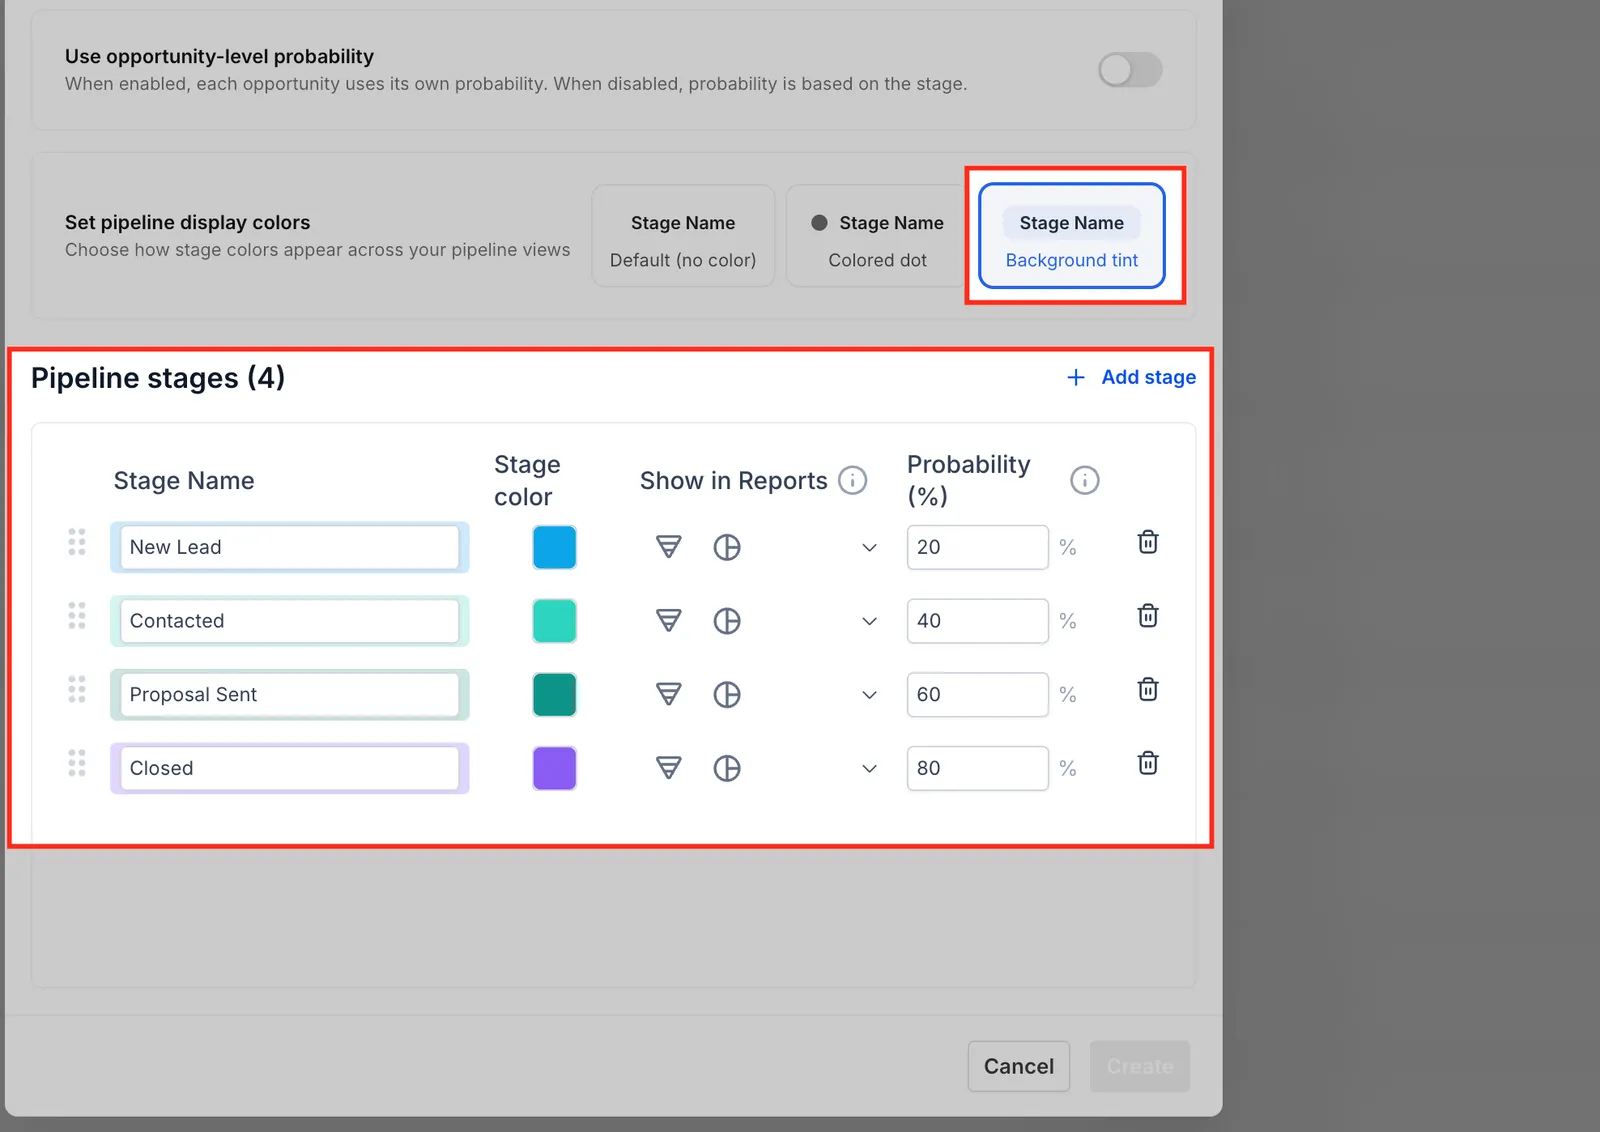This screenshot has width=1600, height=1132.
Task: Click pie chart icon in Proposal Sent row
Action: (727, 695)
